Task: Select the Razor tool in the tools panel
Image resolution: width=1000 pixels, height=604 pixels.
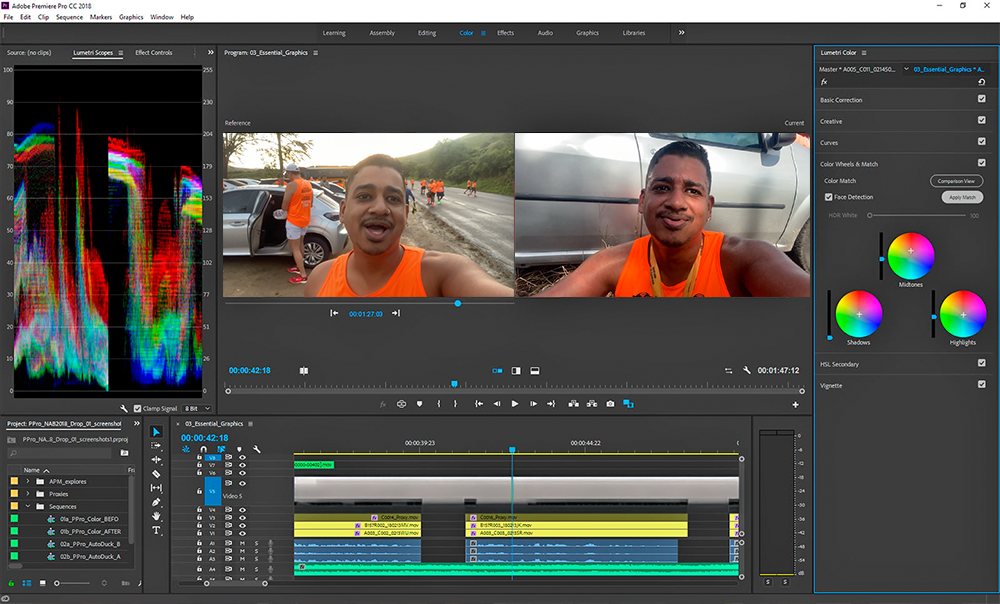Action: tap(156, 474)
